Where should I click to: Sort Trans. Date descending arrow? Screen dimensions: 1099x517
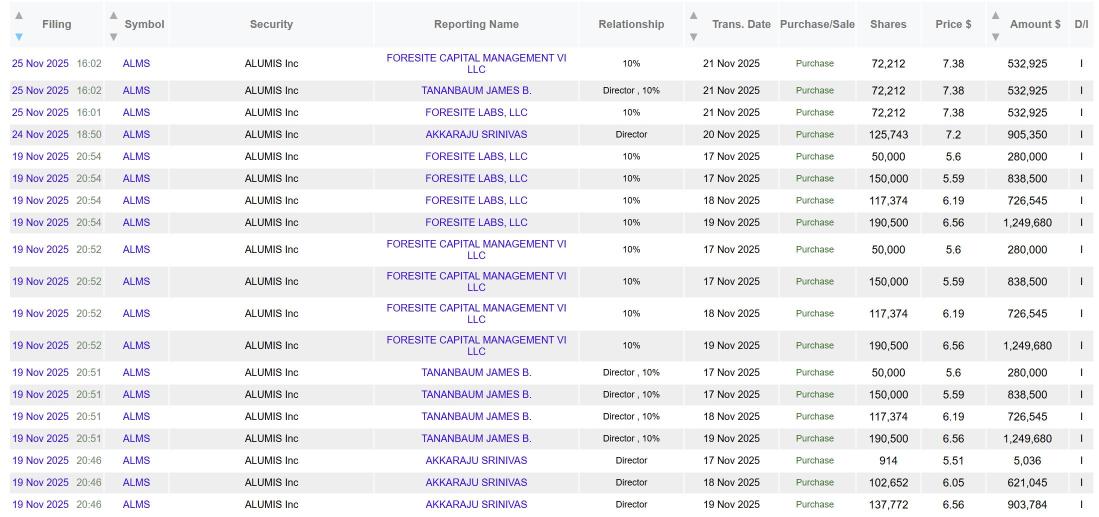click(x=693, y=36)
